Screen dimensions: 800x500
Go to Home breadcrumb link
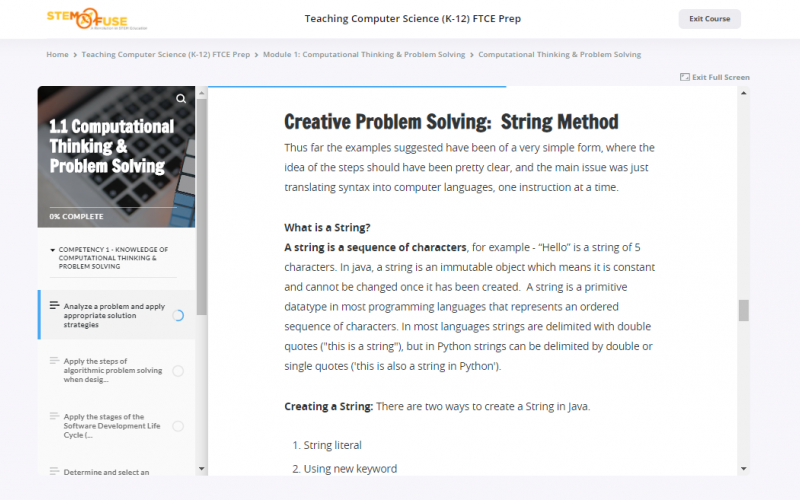pyautogui.click(x=57, y=54)
